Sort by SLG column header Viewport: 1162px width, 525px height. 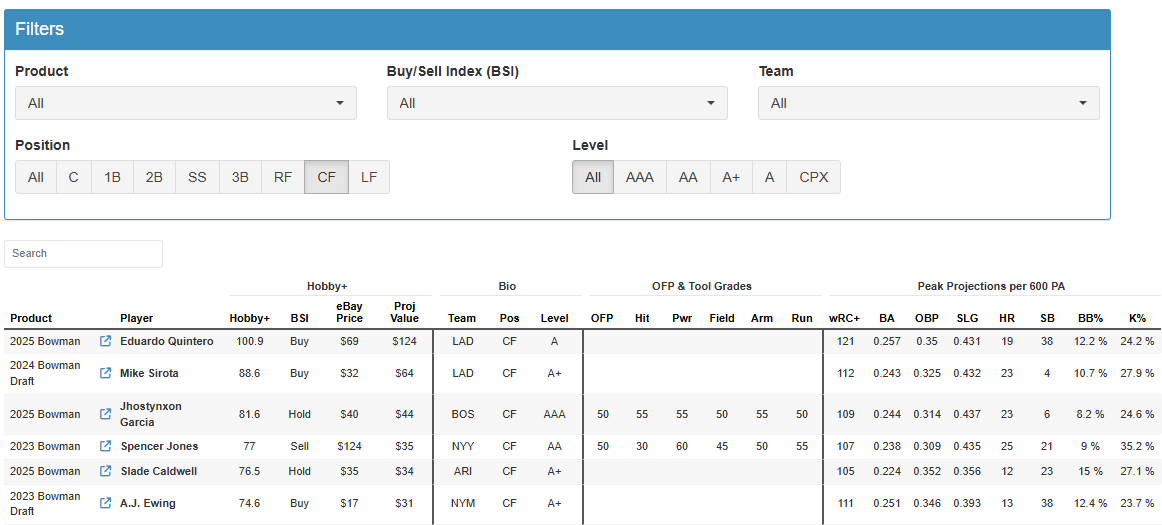pyautogui.click(x=966, y=318)
